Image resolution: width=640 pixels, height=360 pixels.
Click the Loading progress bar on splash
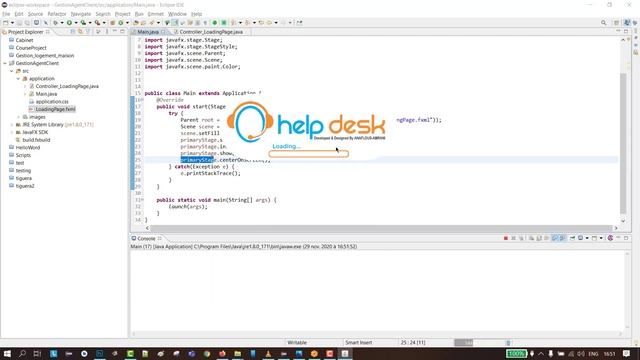[x=309, y=154]
